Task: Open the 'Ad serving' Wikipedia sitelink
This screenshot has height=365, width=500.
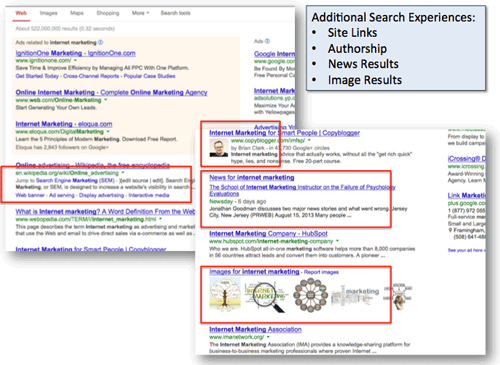Action: (x=62, y=195)
